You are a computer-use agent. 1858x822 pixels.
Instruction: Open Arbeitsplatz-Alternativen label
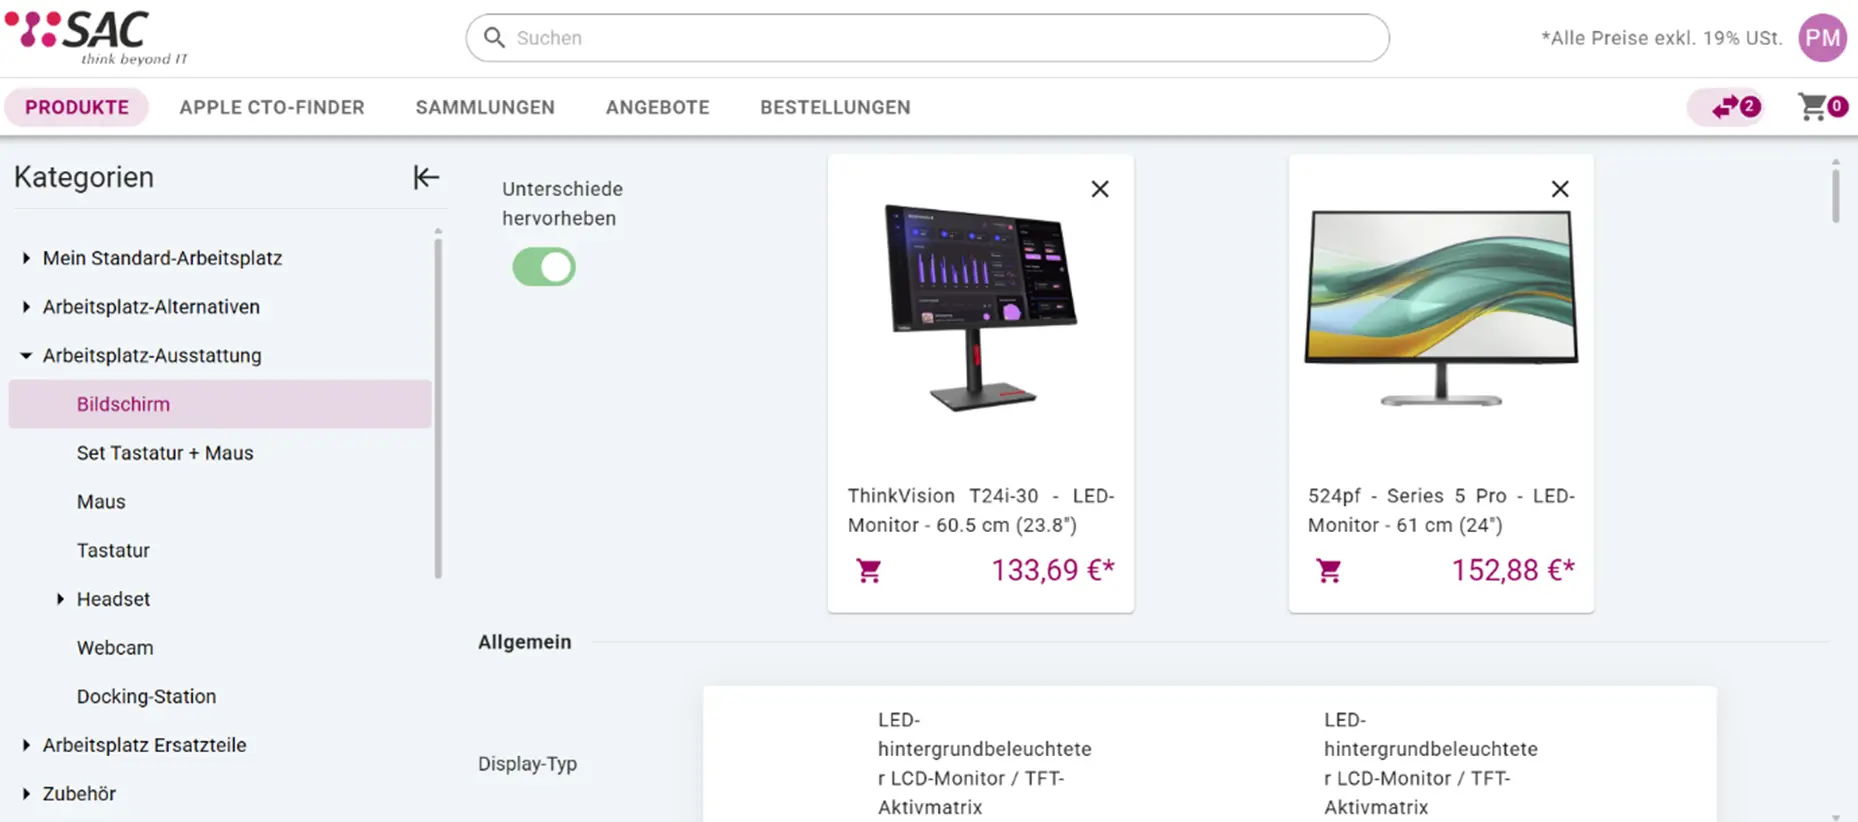(x=151, y=307)
